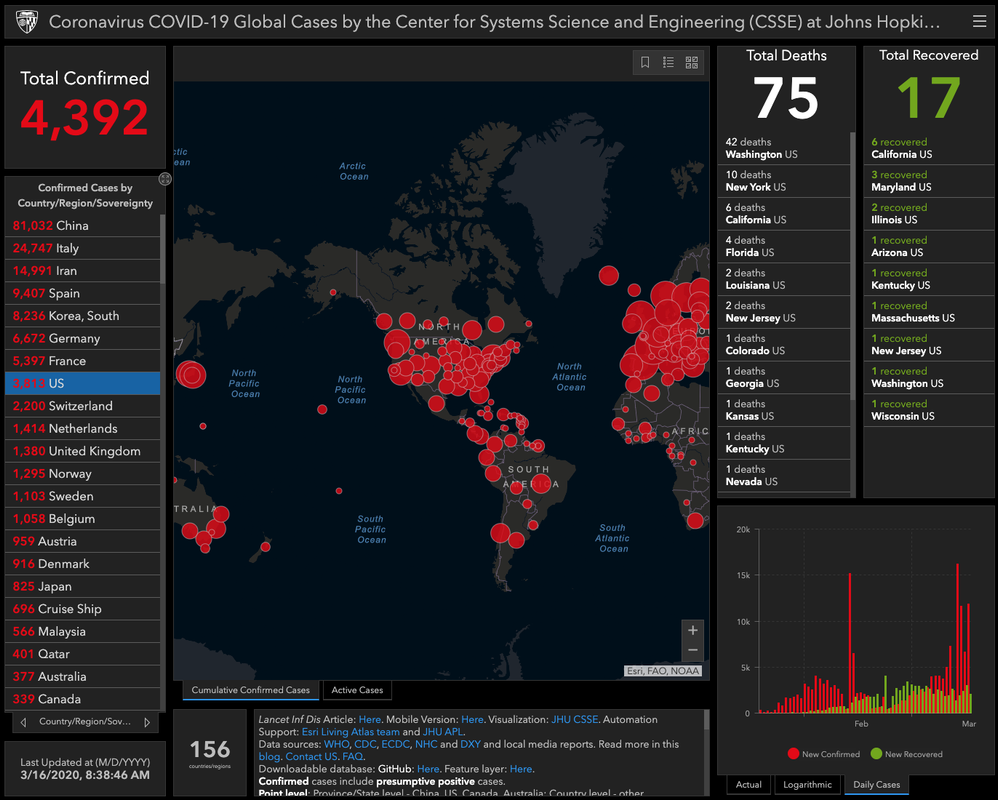The image size is (998, 800).
Task: Open the hamburger menu in header
Action: point(980,22)
